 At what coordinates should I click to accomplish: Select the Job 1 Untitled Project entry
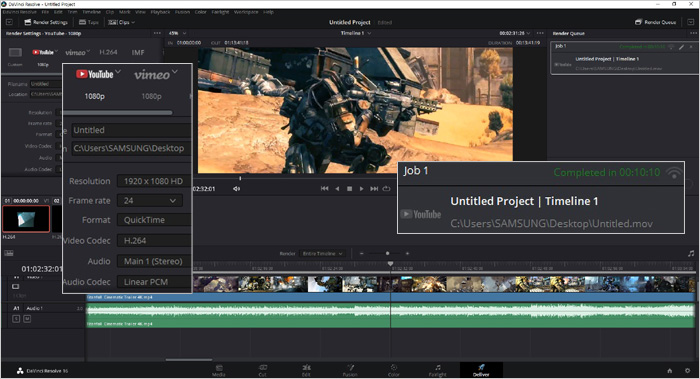pyautogui.click(x=625, y=58)
